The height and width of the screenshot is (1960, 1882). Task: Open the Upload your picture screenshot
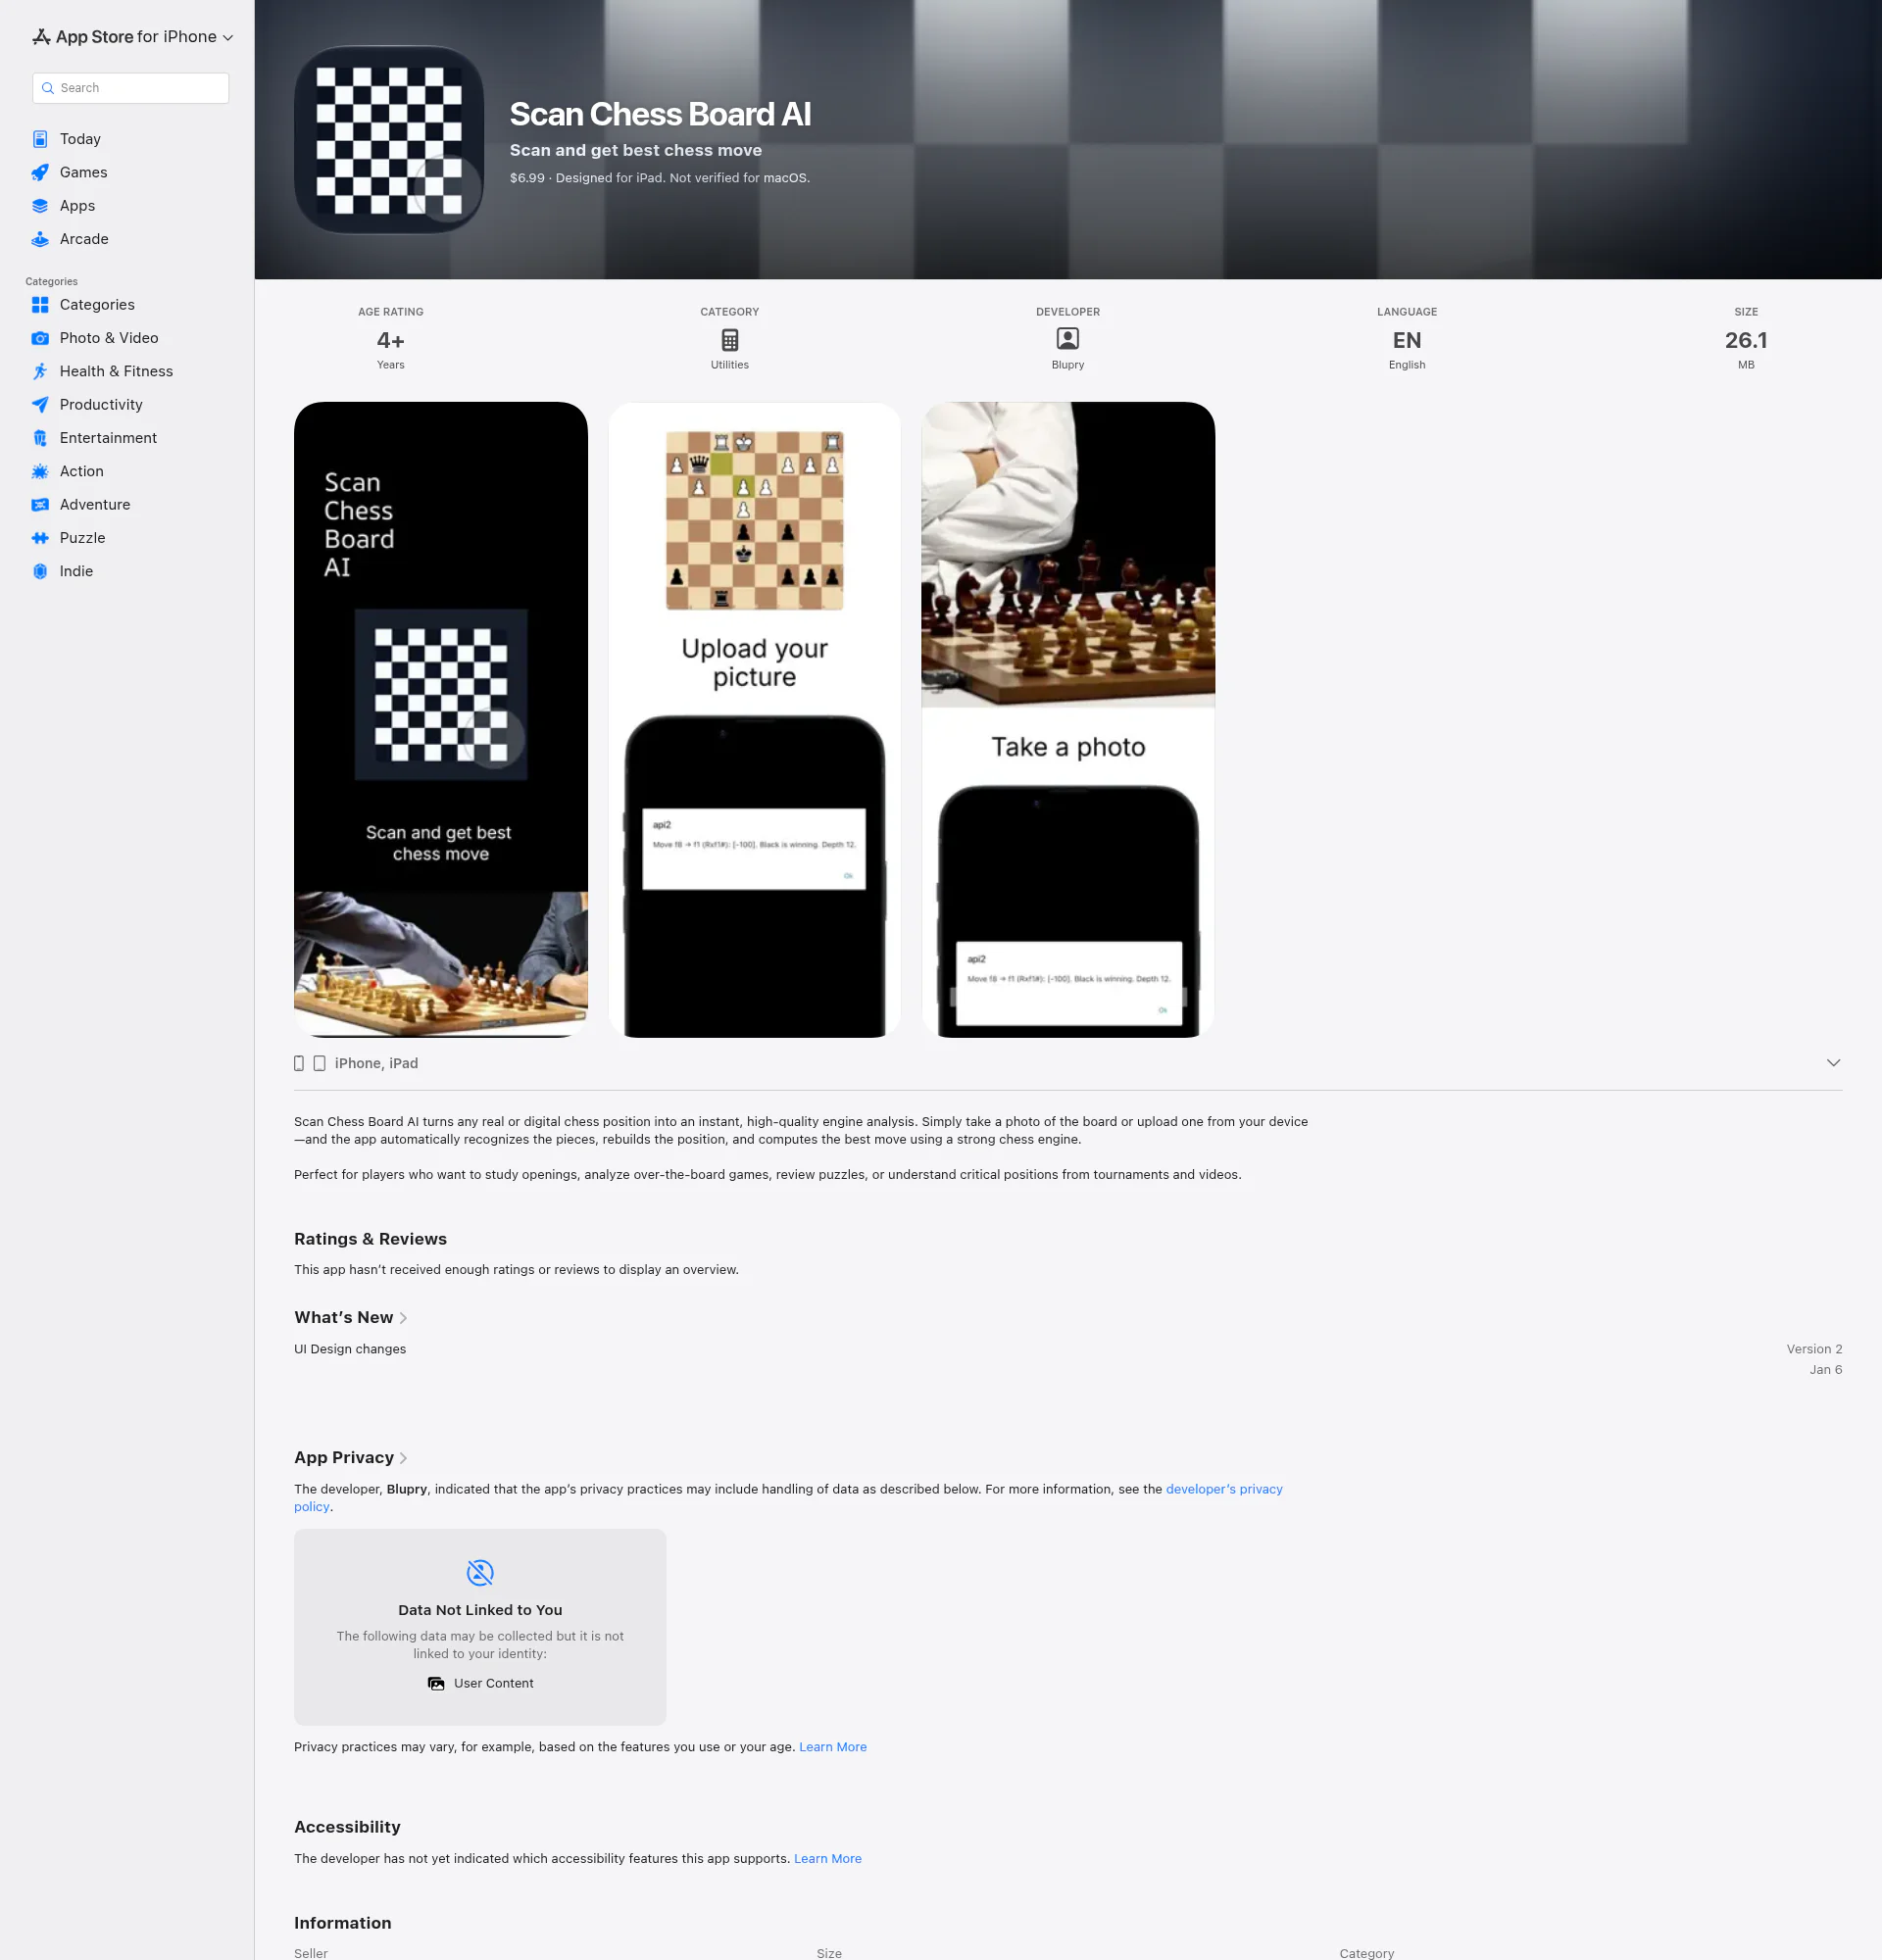coord(755,720)
